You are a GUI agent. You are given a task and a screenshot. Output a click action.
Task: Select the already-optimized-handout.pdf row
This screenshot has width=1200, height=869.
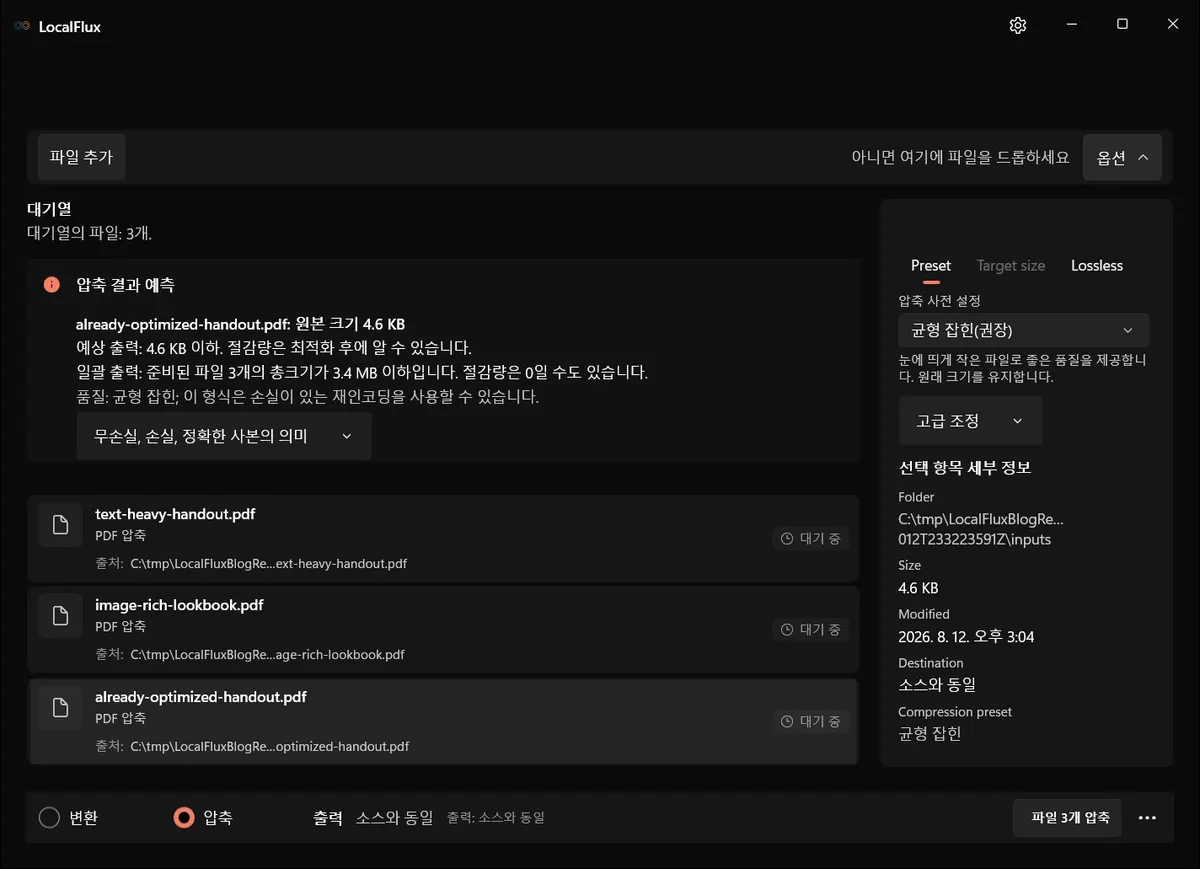point(444,721)
